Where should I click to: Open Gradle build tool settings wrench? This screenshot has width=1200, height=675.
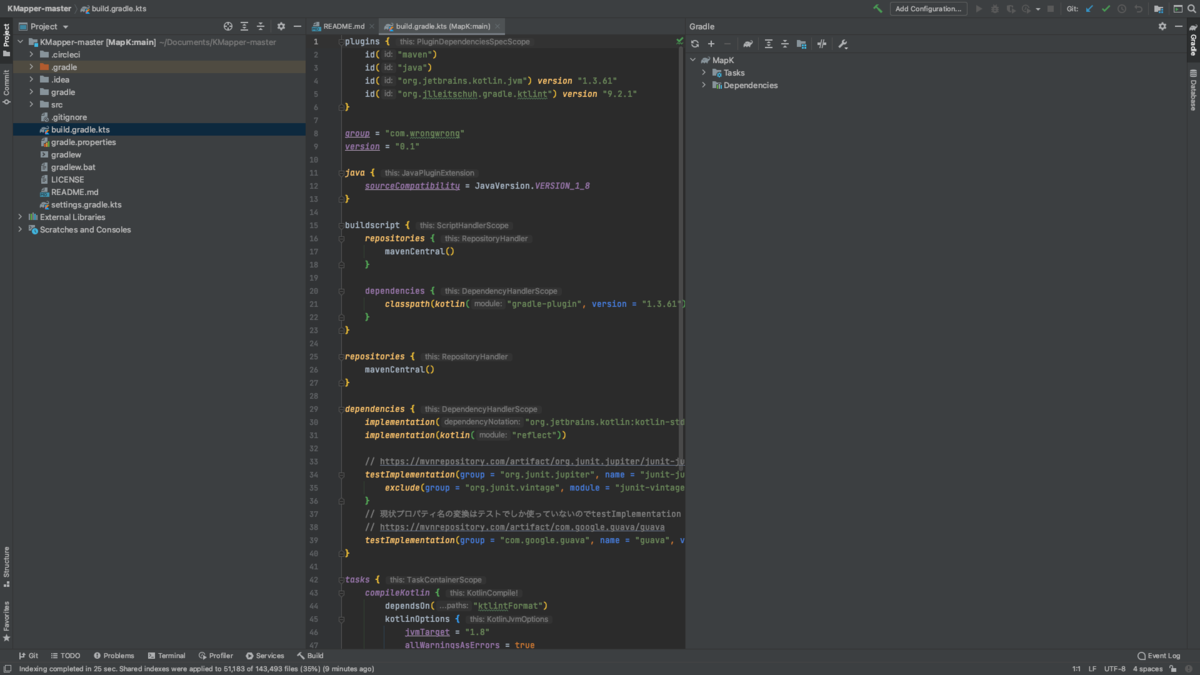pyautogui.click(x=843, y=44)
